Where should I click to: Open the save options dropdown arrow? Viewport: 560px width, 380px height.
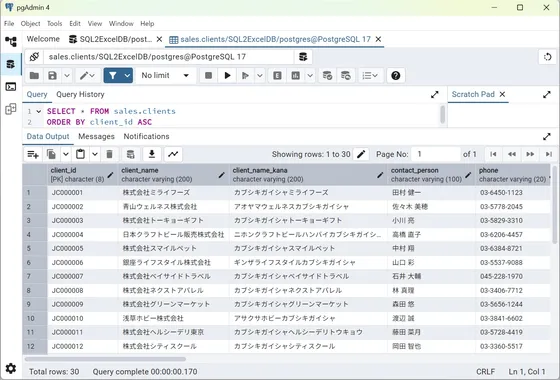pos(67,75)
